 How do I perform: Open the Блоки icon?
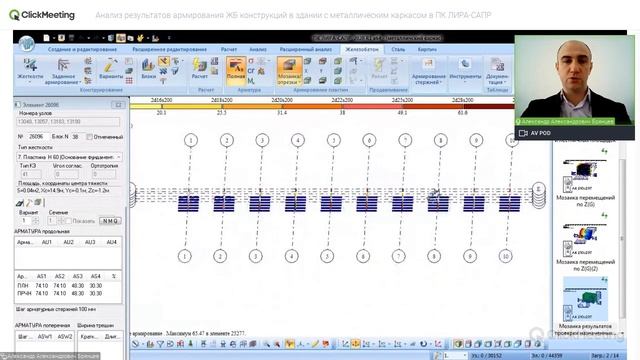point(148,65)
